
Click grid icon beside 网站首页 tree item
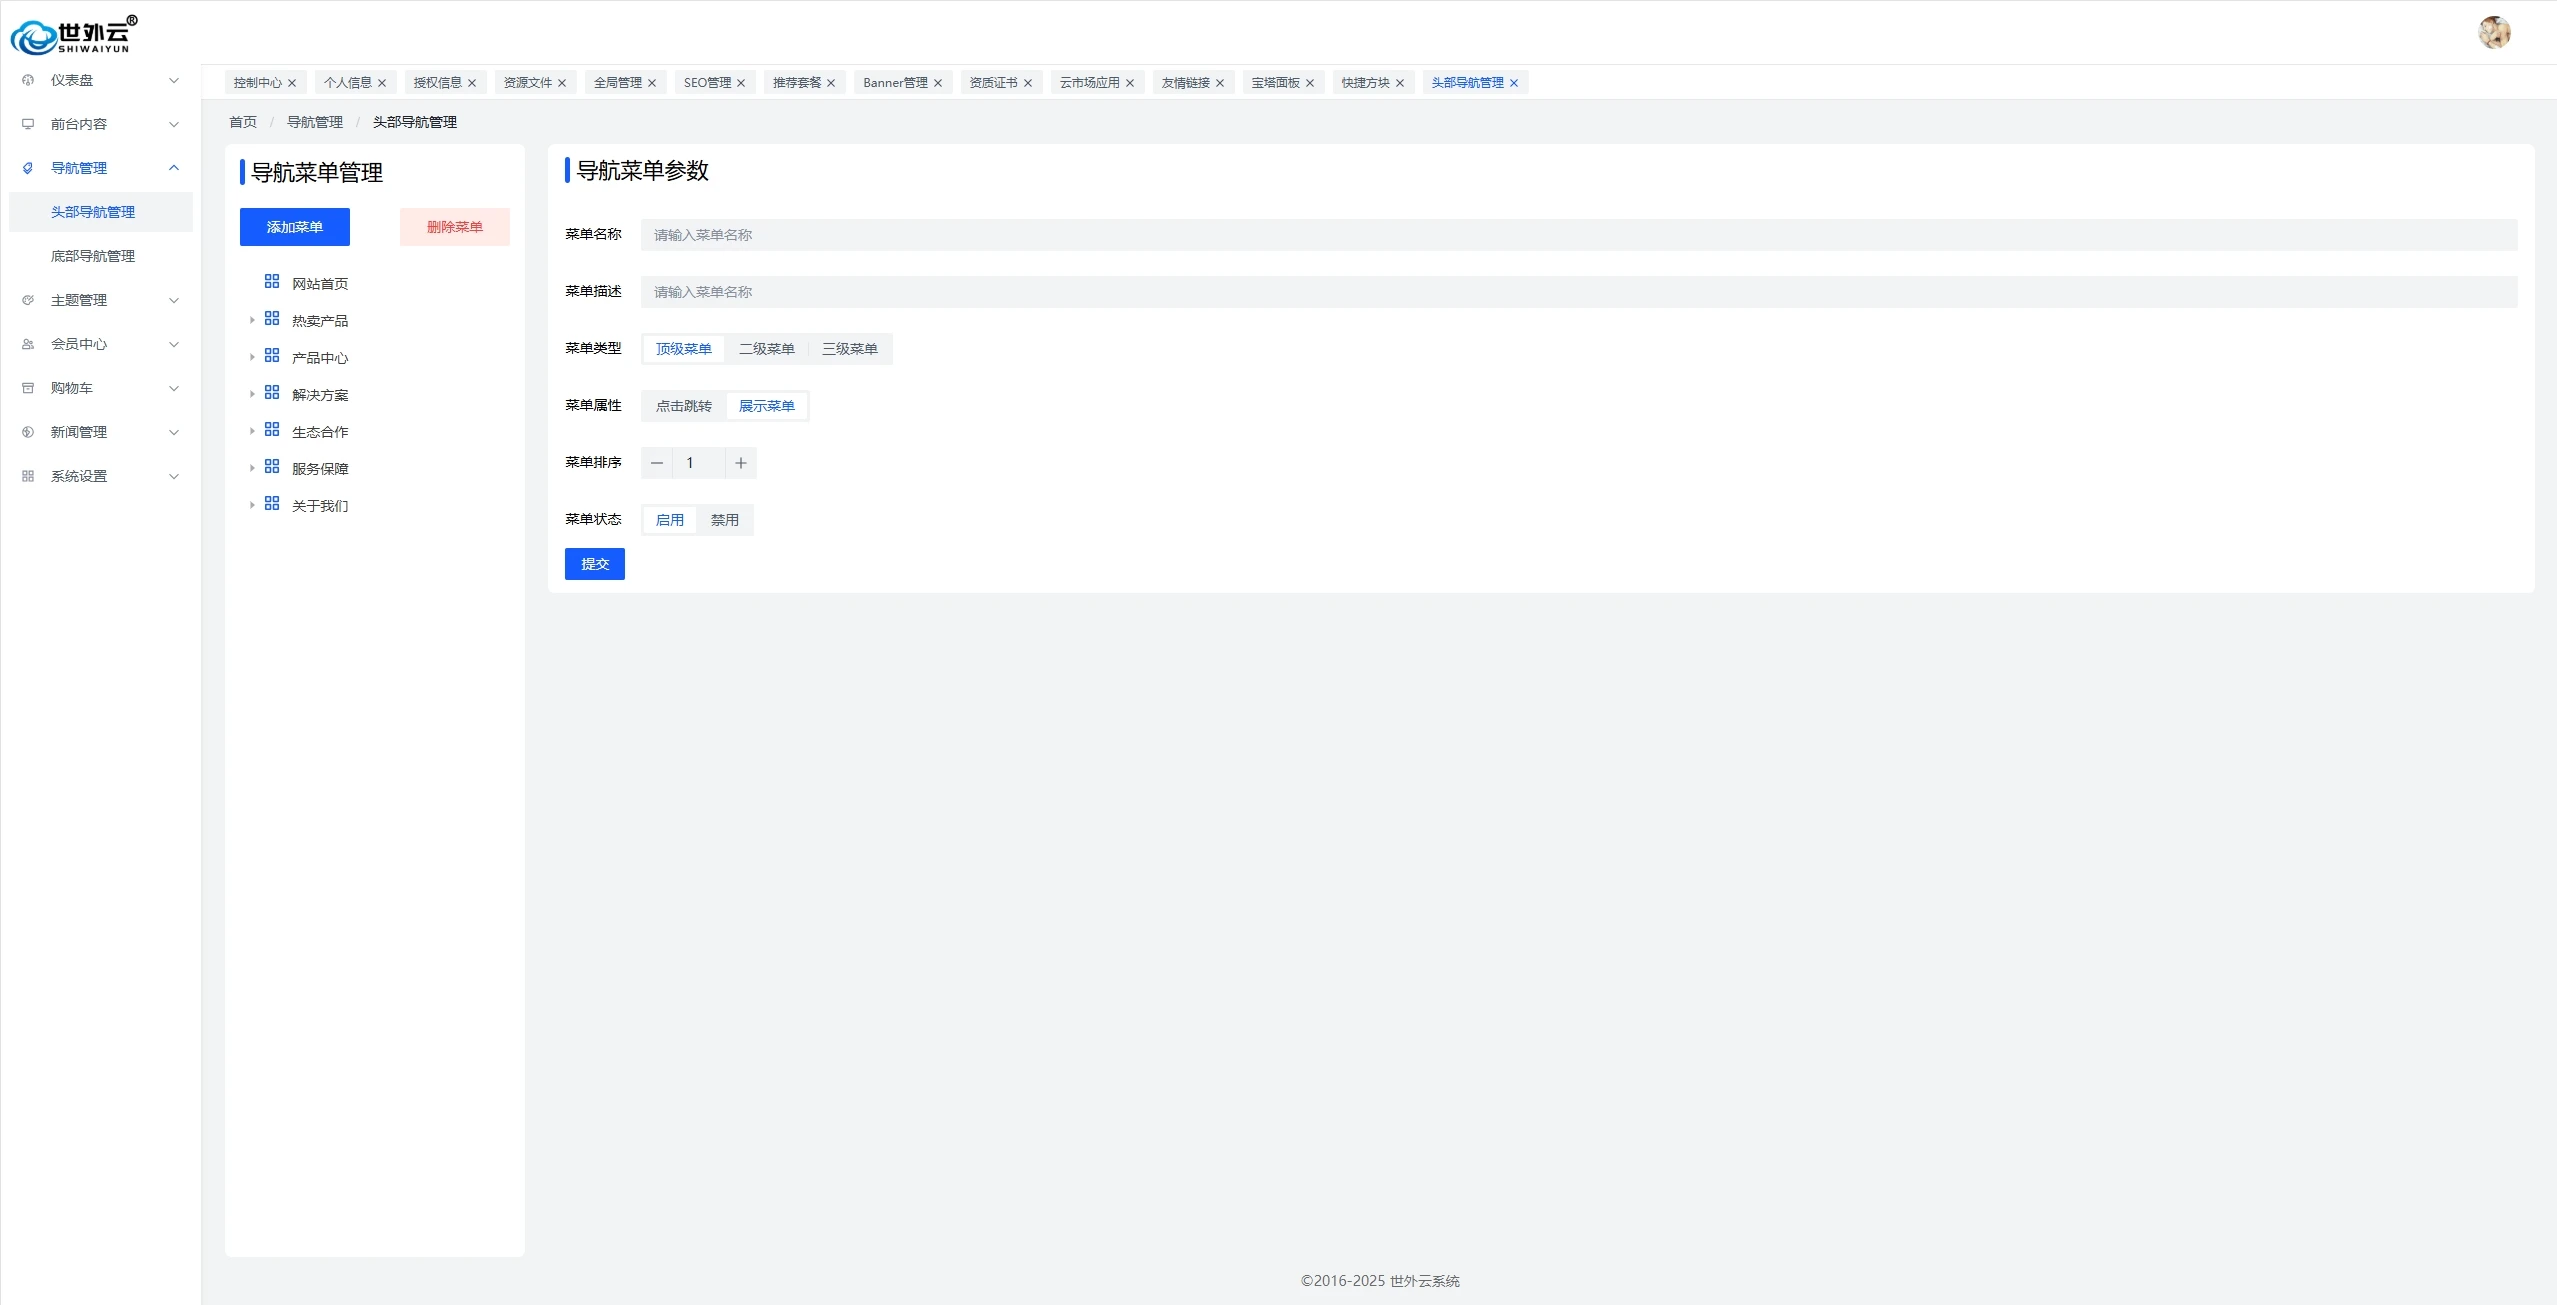(272, 282)
